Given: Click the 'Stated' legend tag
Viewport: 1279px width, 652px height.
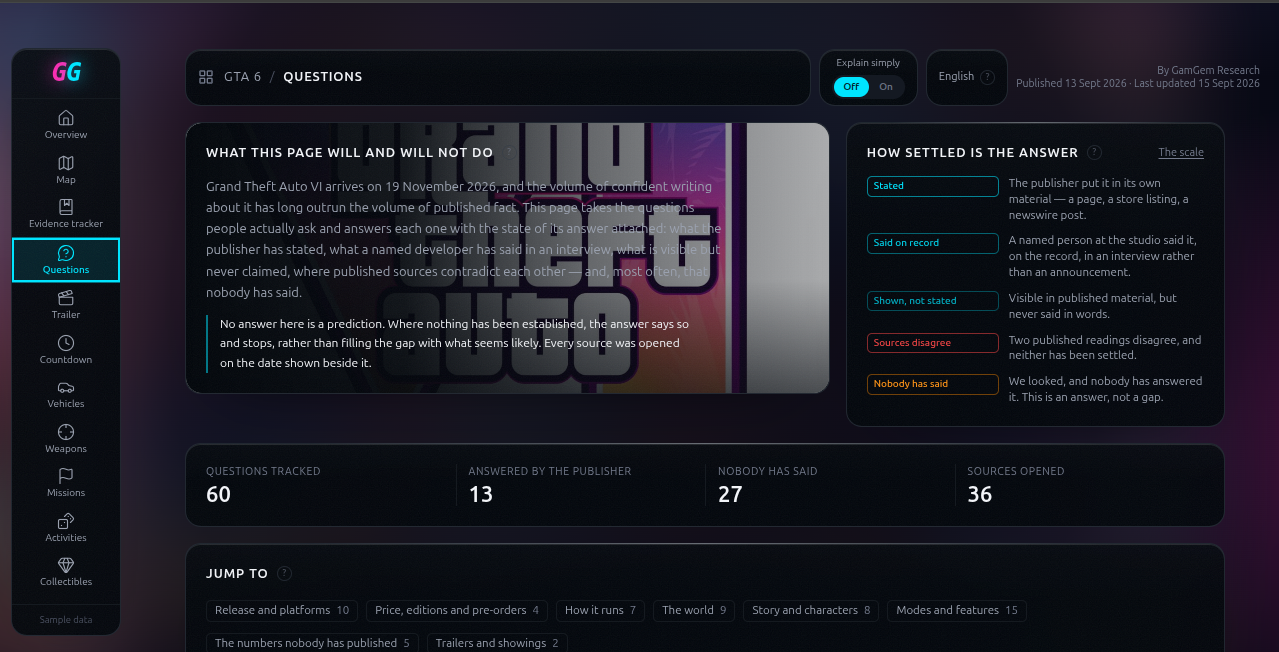Looking at the screenshot, I should [932, 186].
